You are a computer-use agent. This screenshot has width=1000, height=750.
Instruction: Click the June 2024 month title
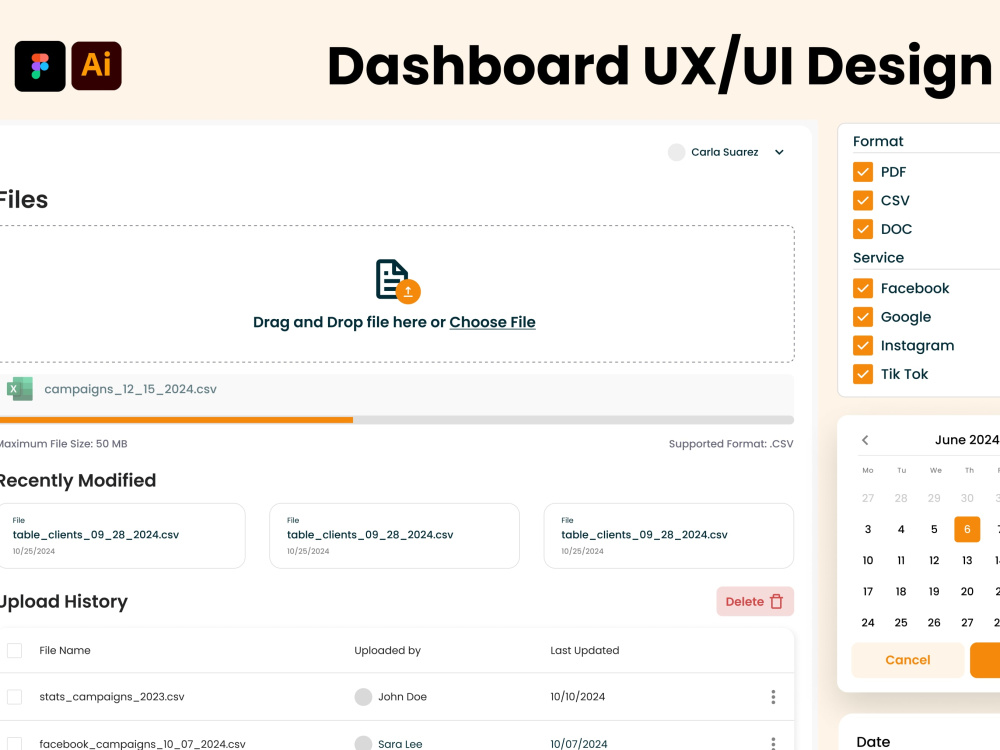pos(967,439)
